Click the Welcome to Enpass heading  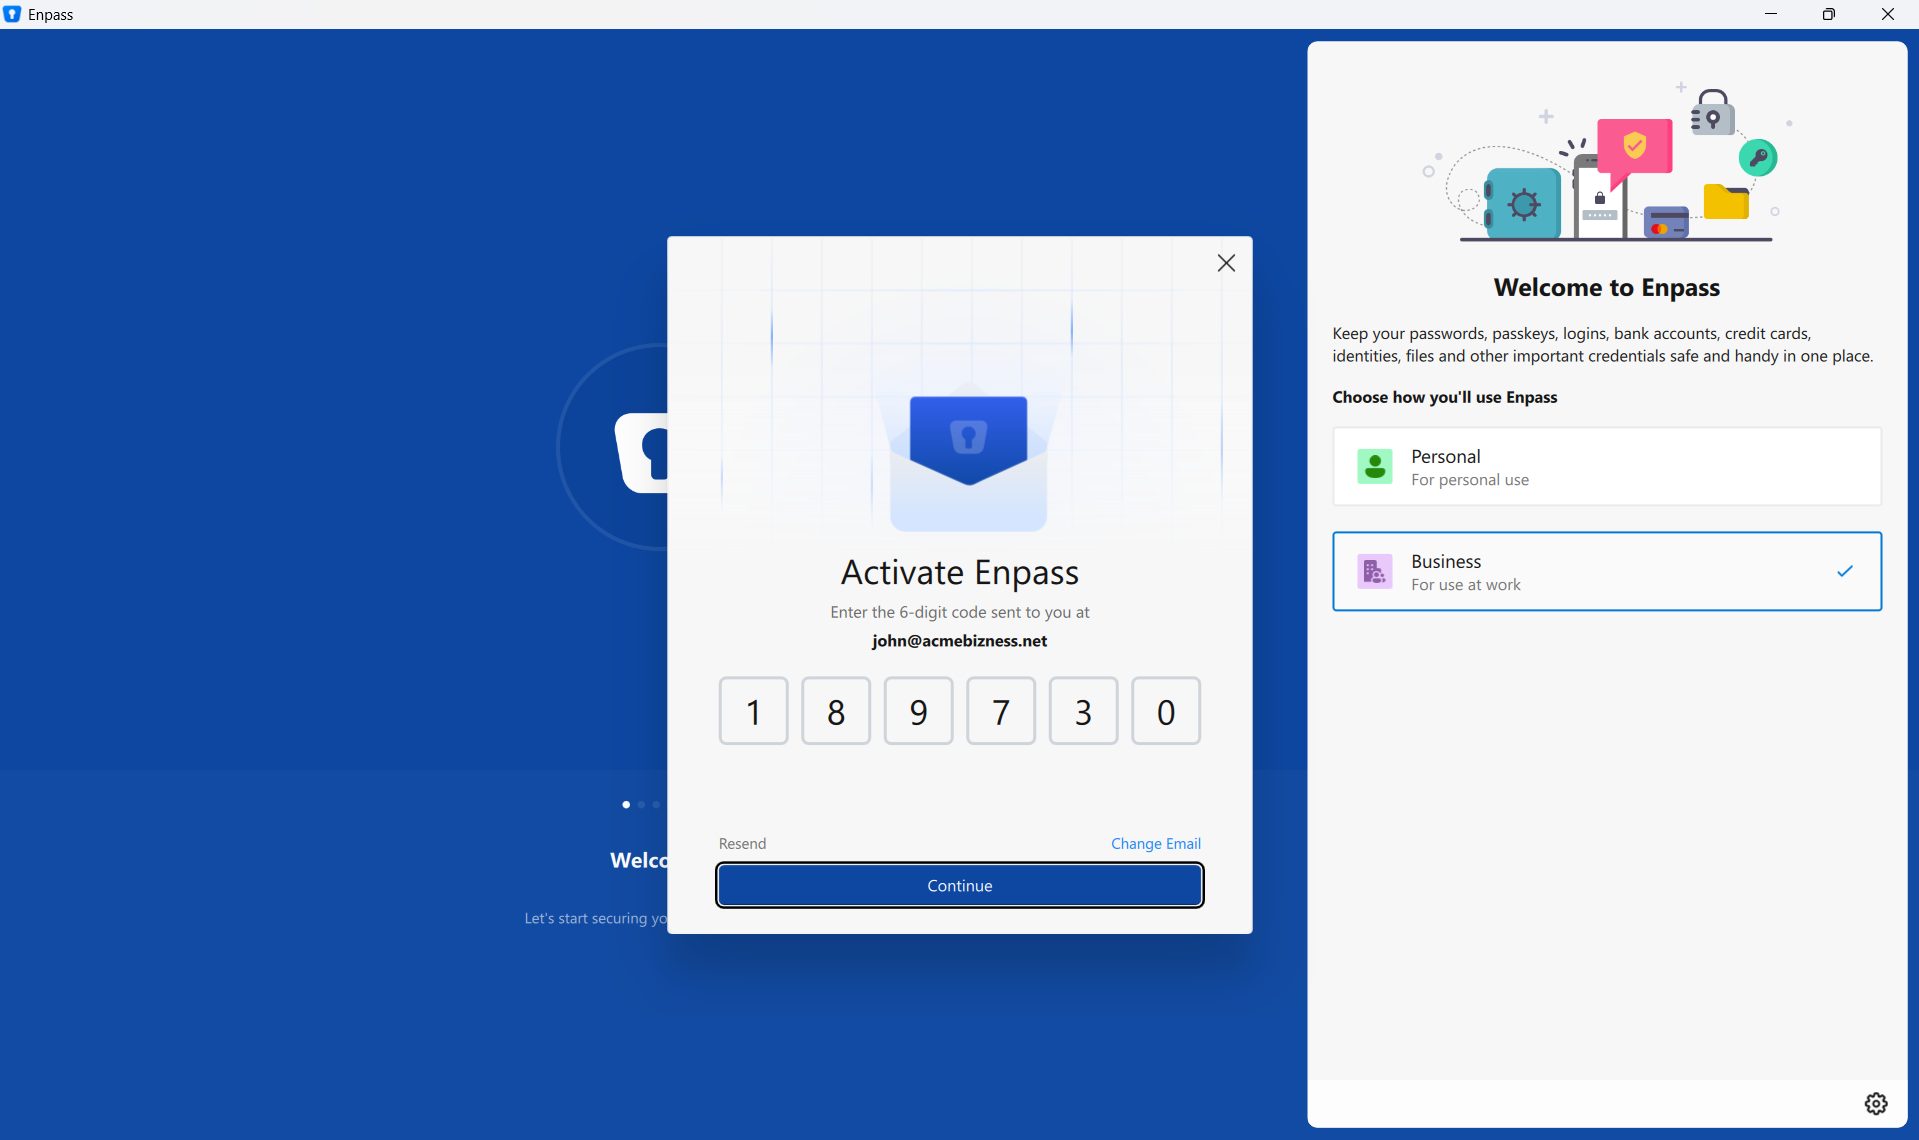coord(1607,288)
